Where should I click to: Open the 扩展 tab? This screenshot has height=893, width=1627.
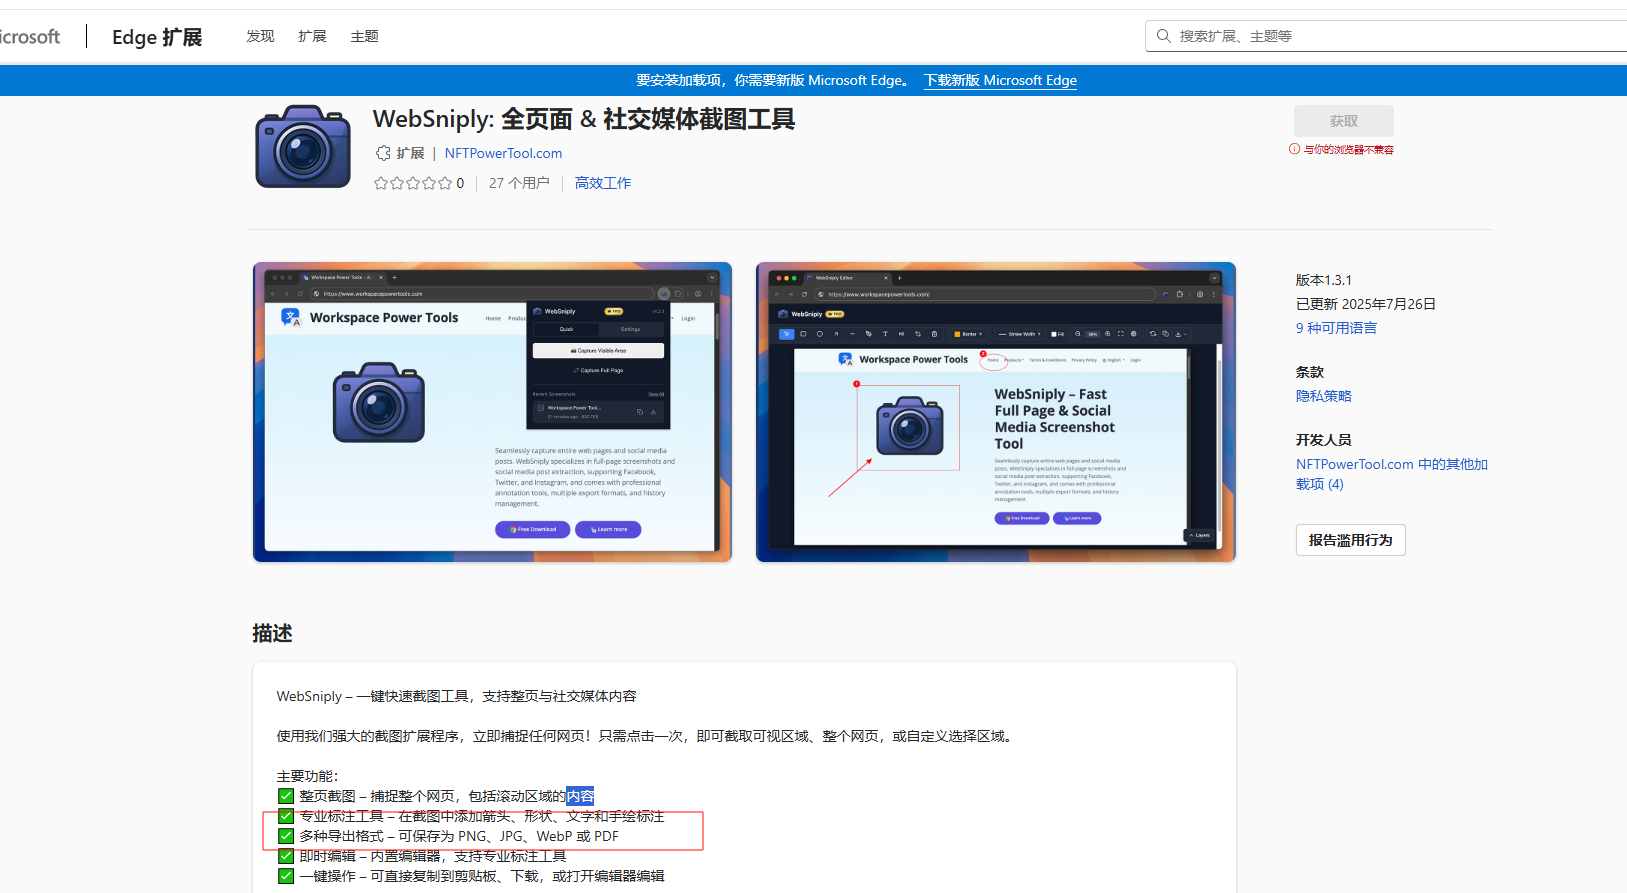click(x=312, y=36)
